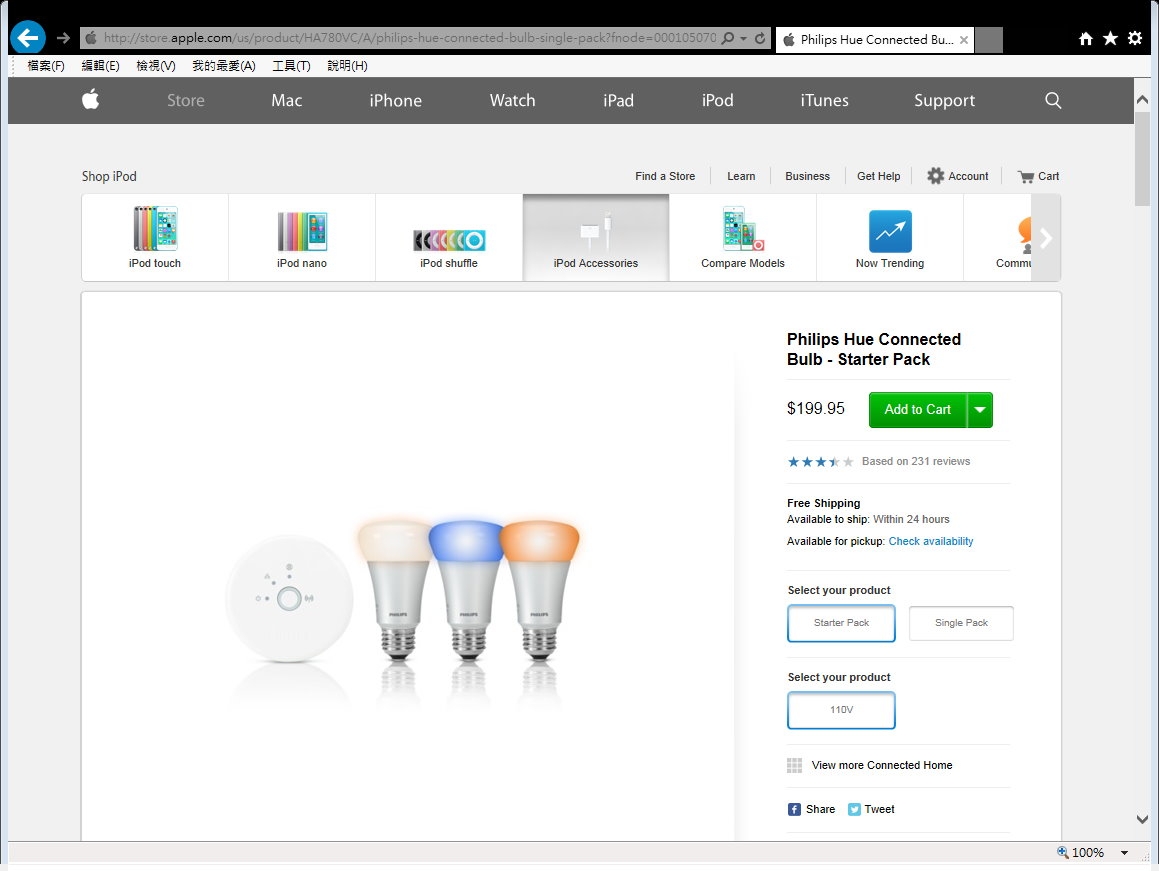Click the Shop iPod heading link
Viewport: 1159px width, 871px height.
tap(109, 177)
